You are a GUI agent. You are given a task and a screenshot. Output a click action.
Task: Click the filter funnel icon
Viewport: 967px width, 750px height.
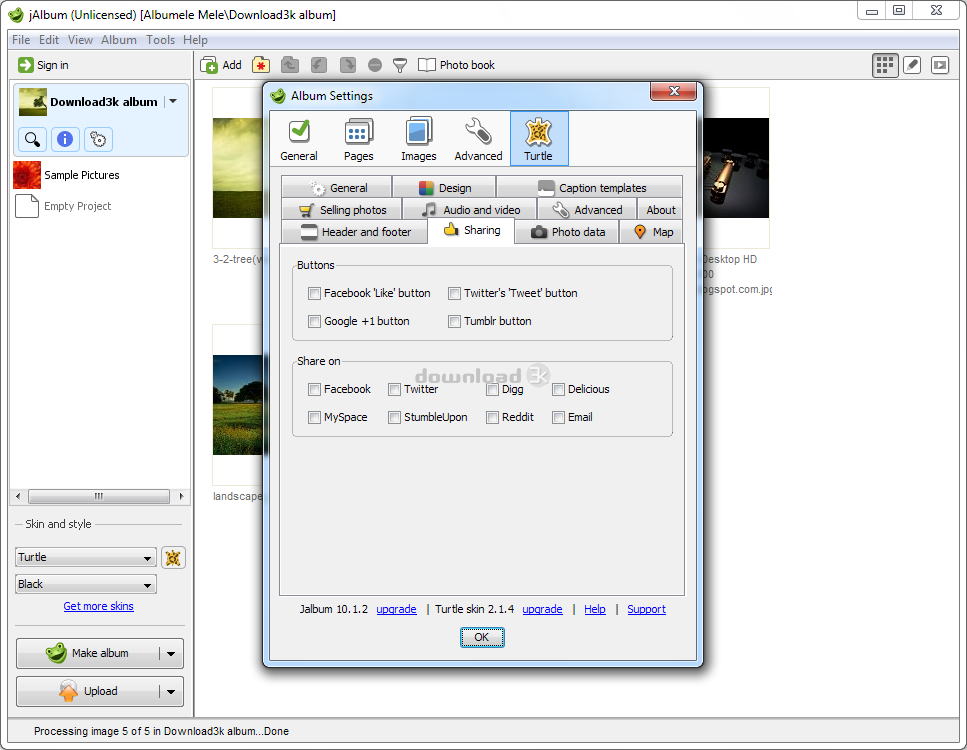coord(400,65)
